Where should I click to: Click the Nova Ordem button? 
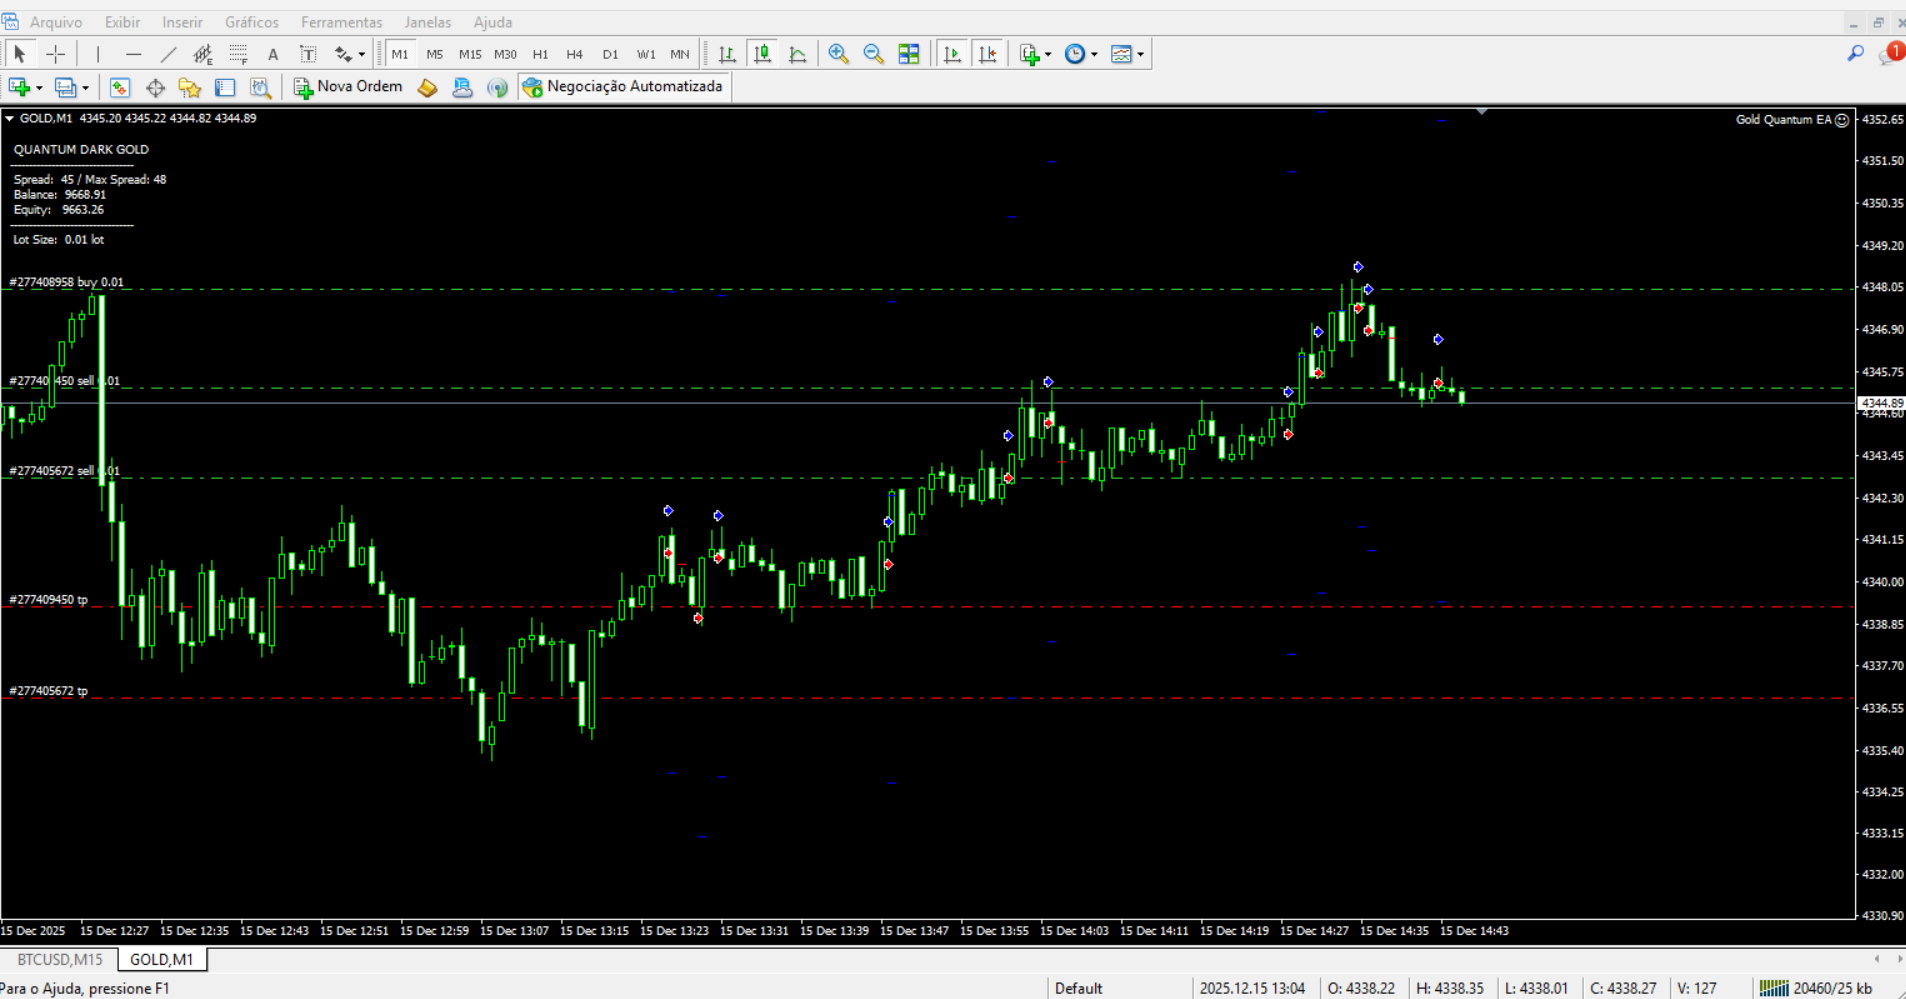point(347,87)
